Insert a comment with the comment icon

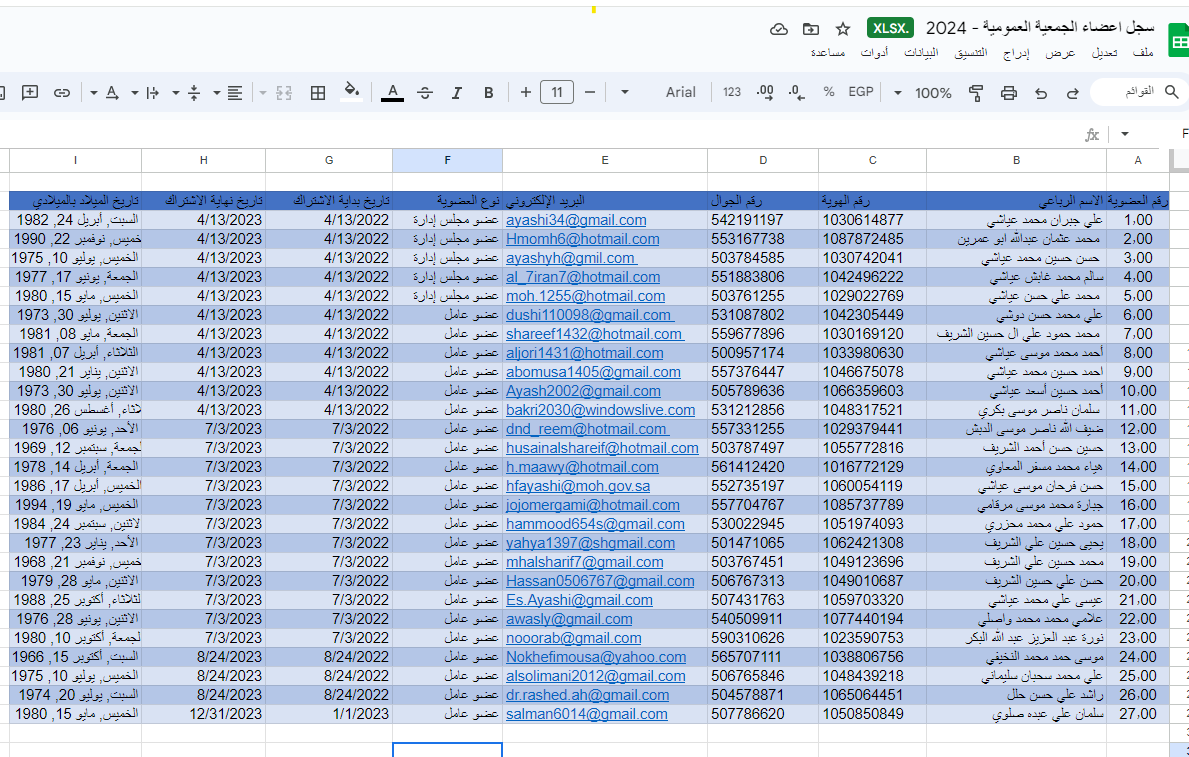pyautogui.click(x=30, y=93)
